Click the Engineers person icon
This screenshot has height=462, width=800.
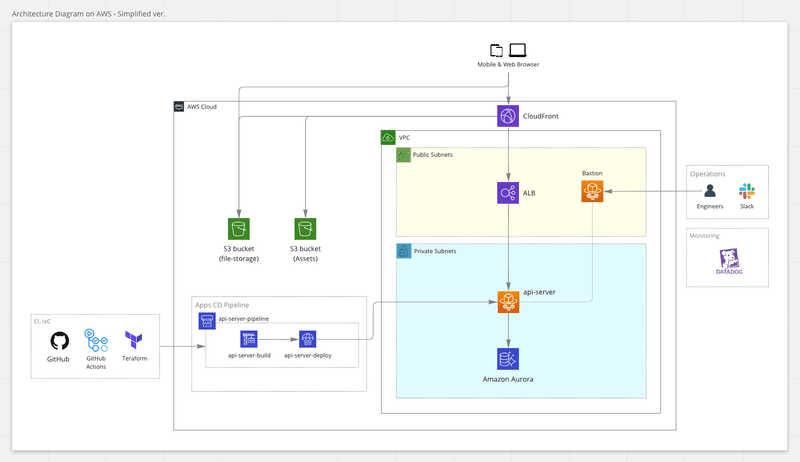(710, 191)
